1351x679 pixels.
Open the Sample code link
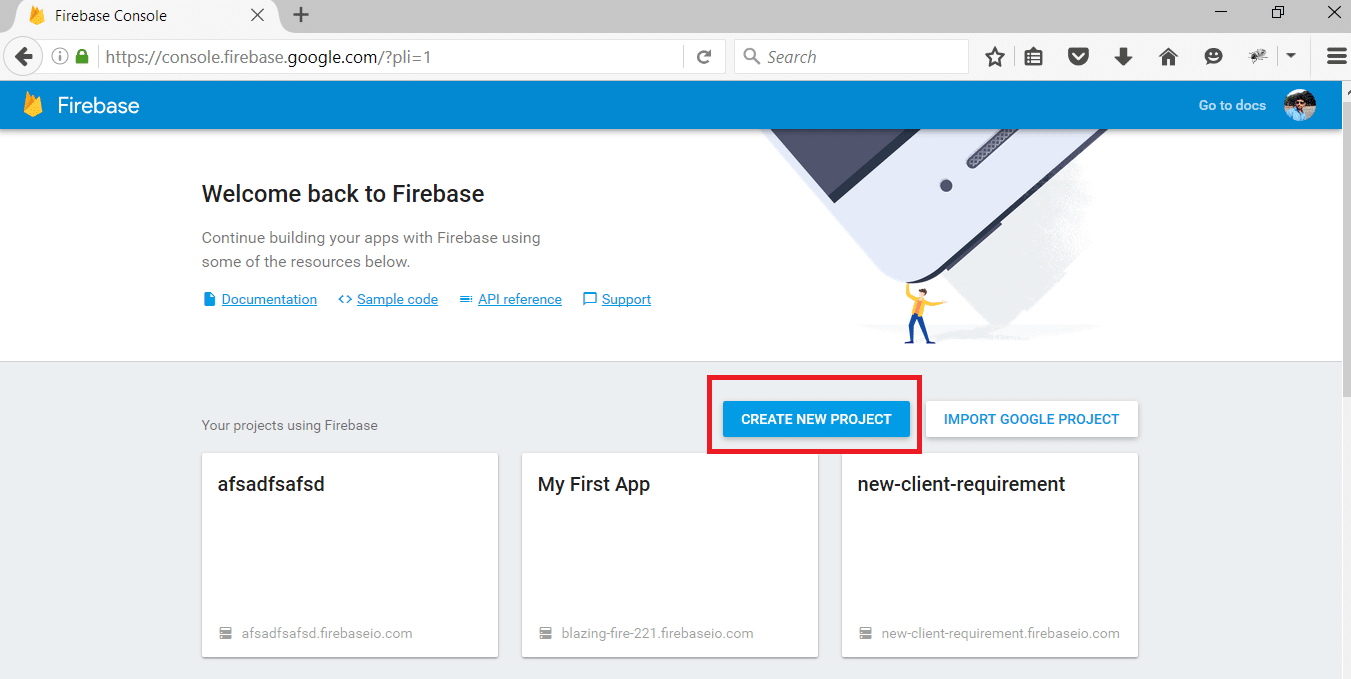coord(397,299)
